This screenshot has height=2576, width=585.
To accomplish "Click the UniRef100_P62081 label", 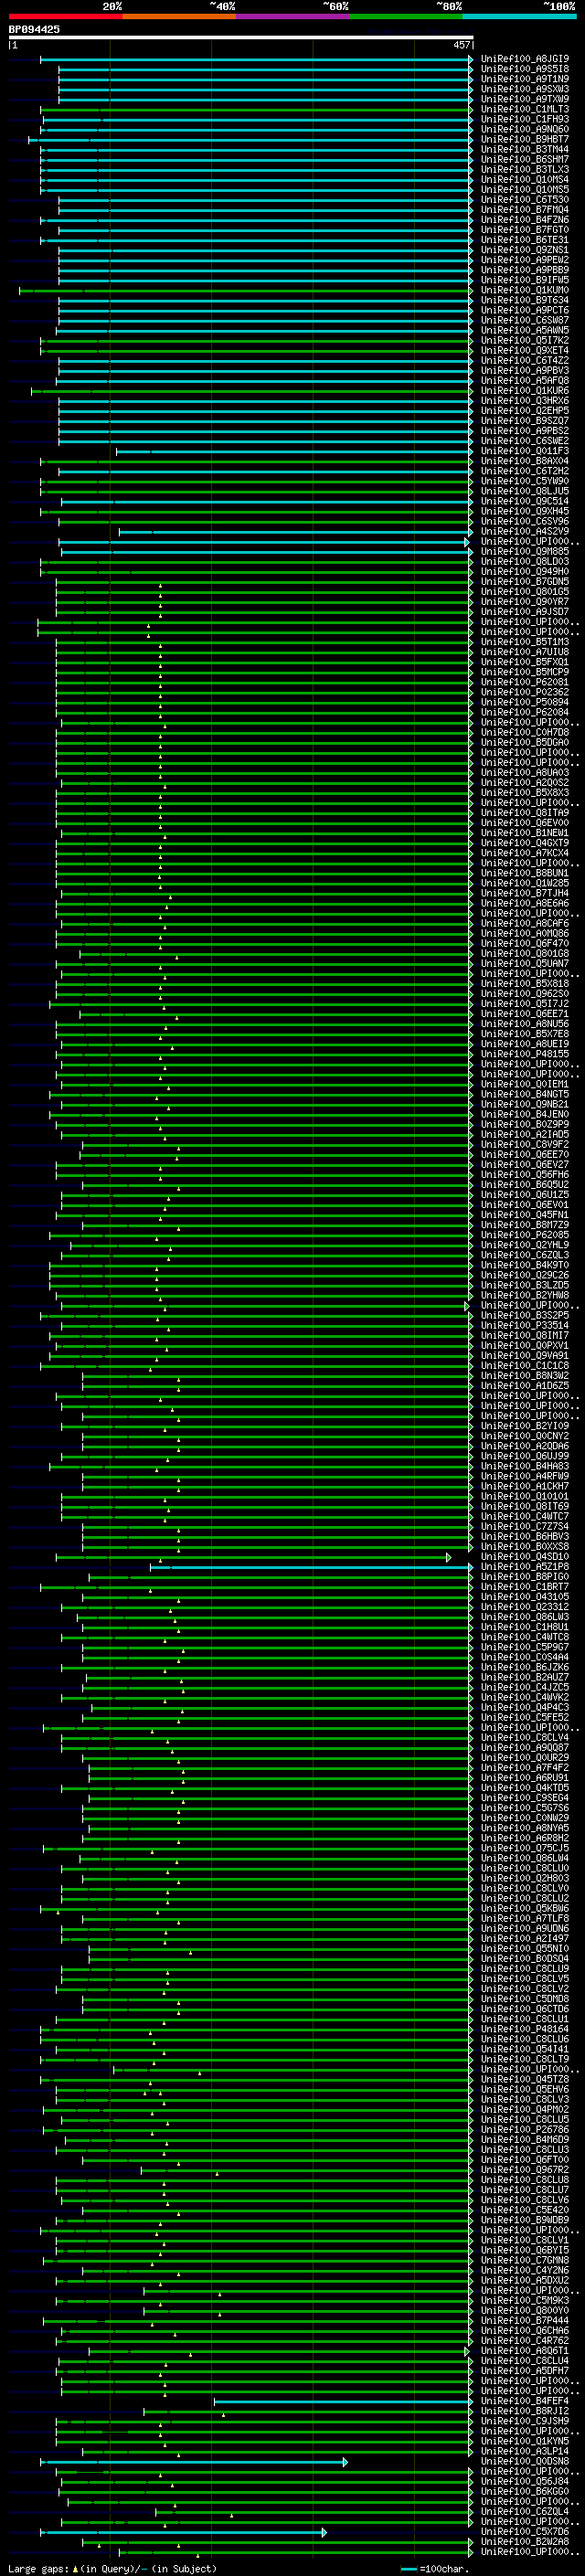I will (x=525, y=682).
